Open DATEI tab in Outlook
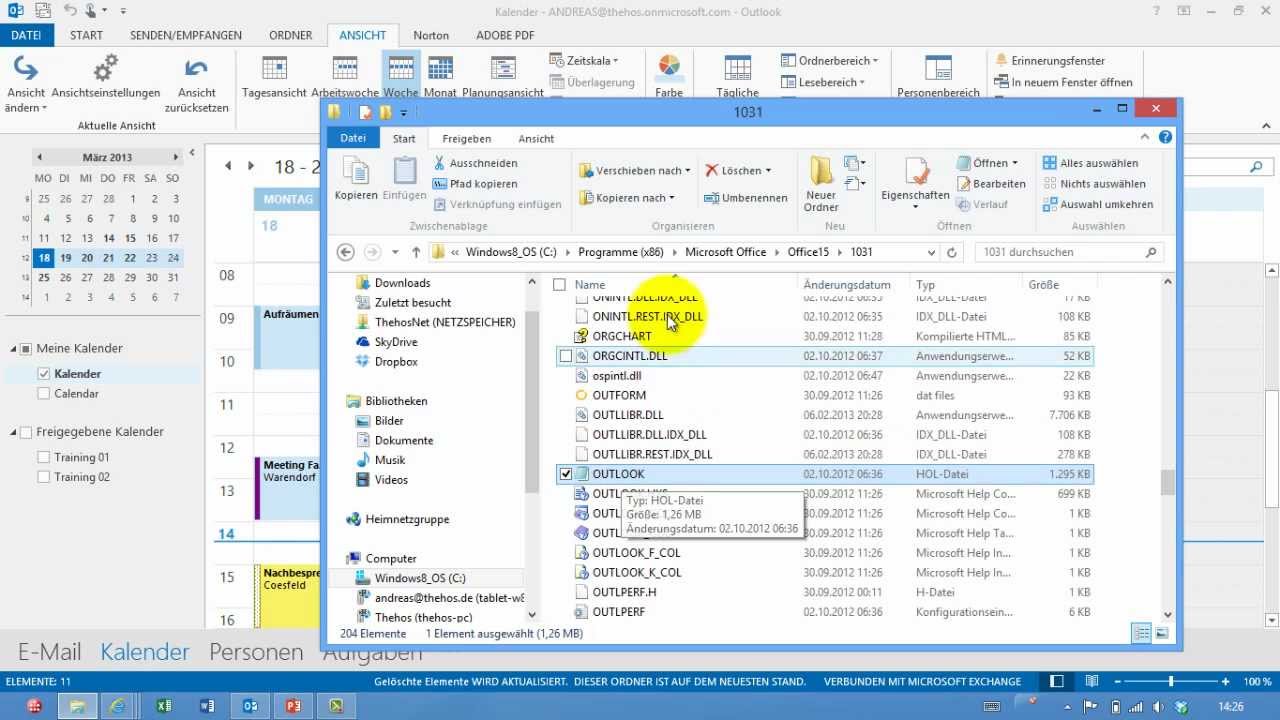 [27, 35]
